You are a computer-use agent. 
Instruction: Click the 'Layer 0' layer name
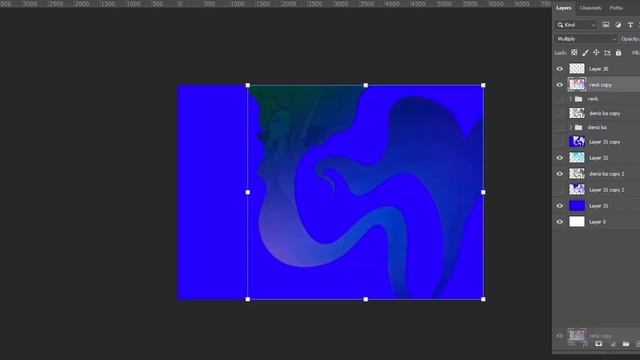tap(597, 222)
